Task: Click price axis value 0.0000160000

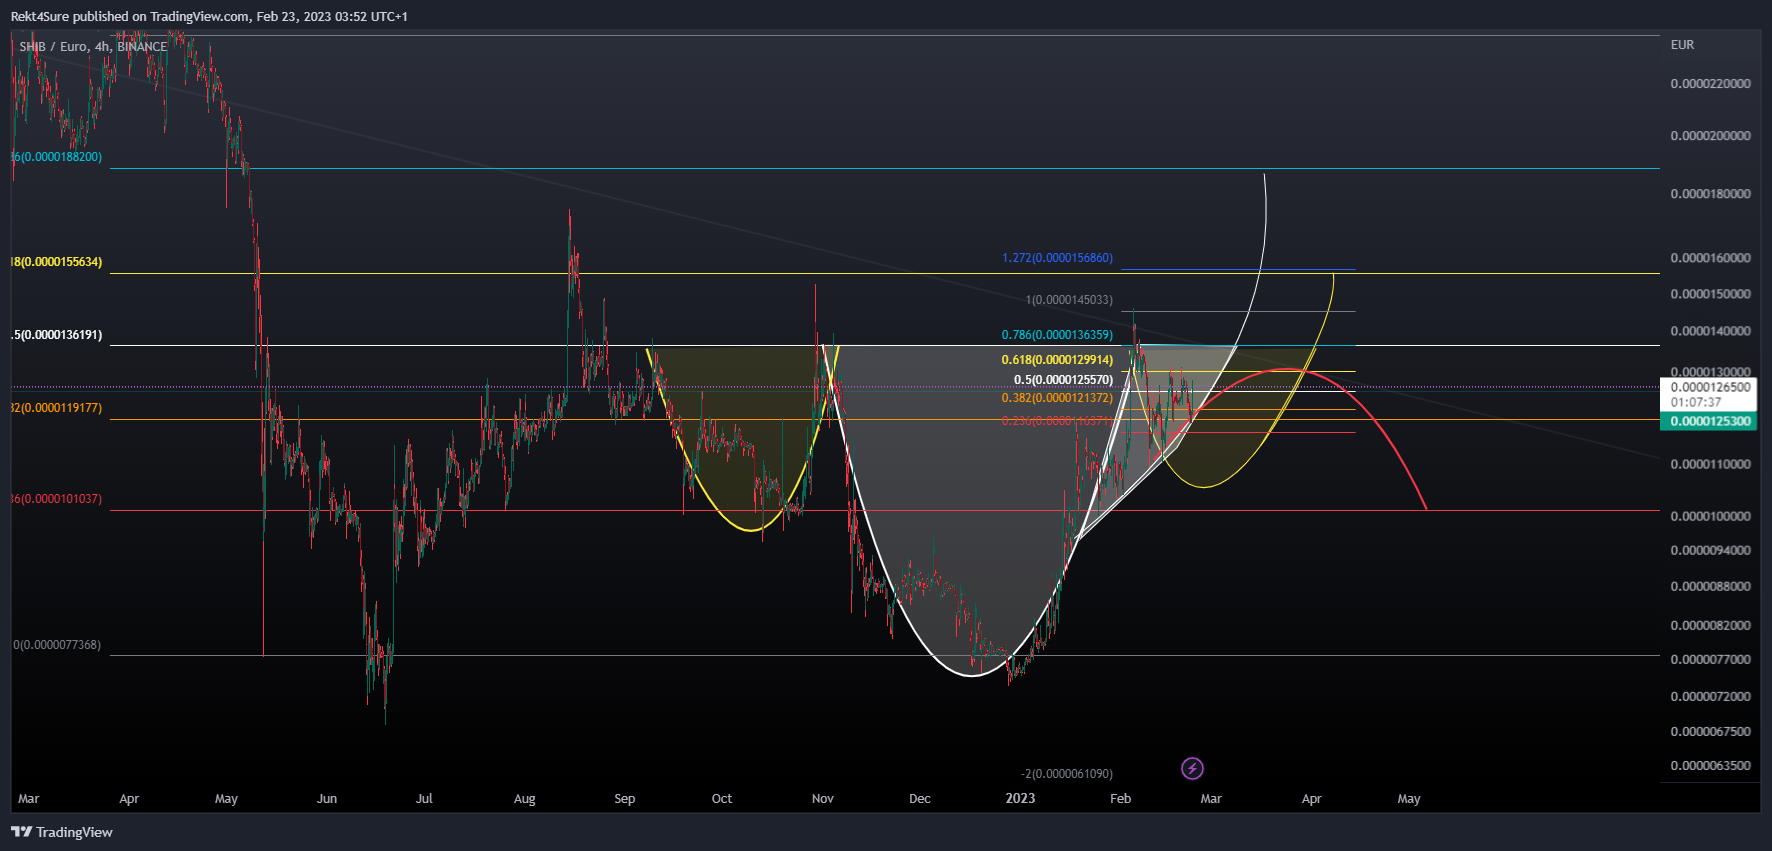Action: coord(1710,258)
